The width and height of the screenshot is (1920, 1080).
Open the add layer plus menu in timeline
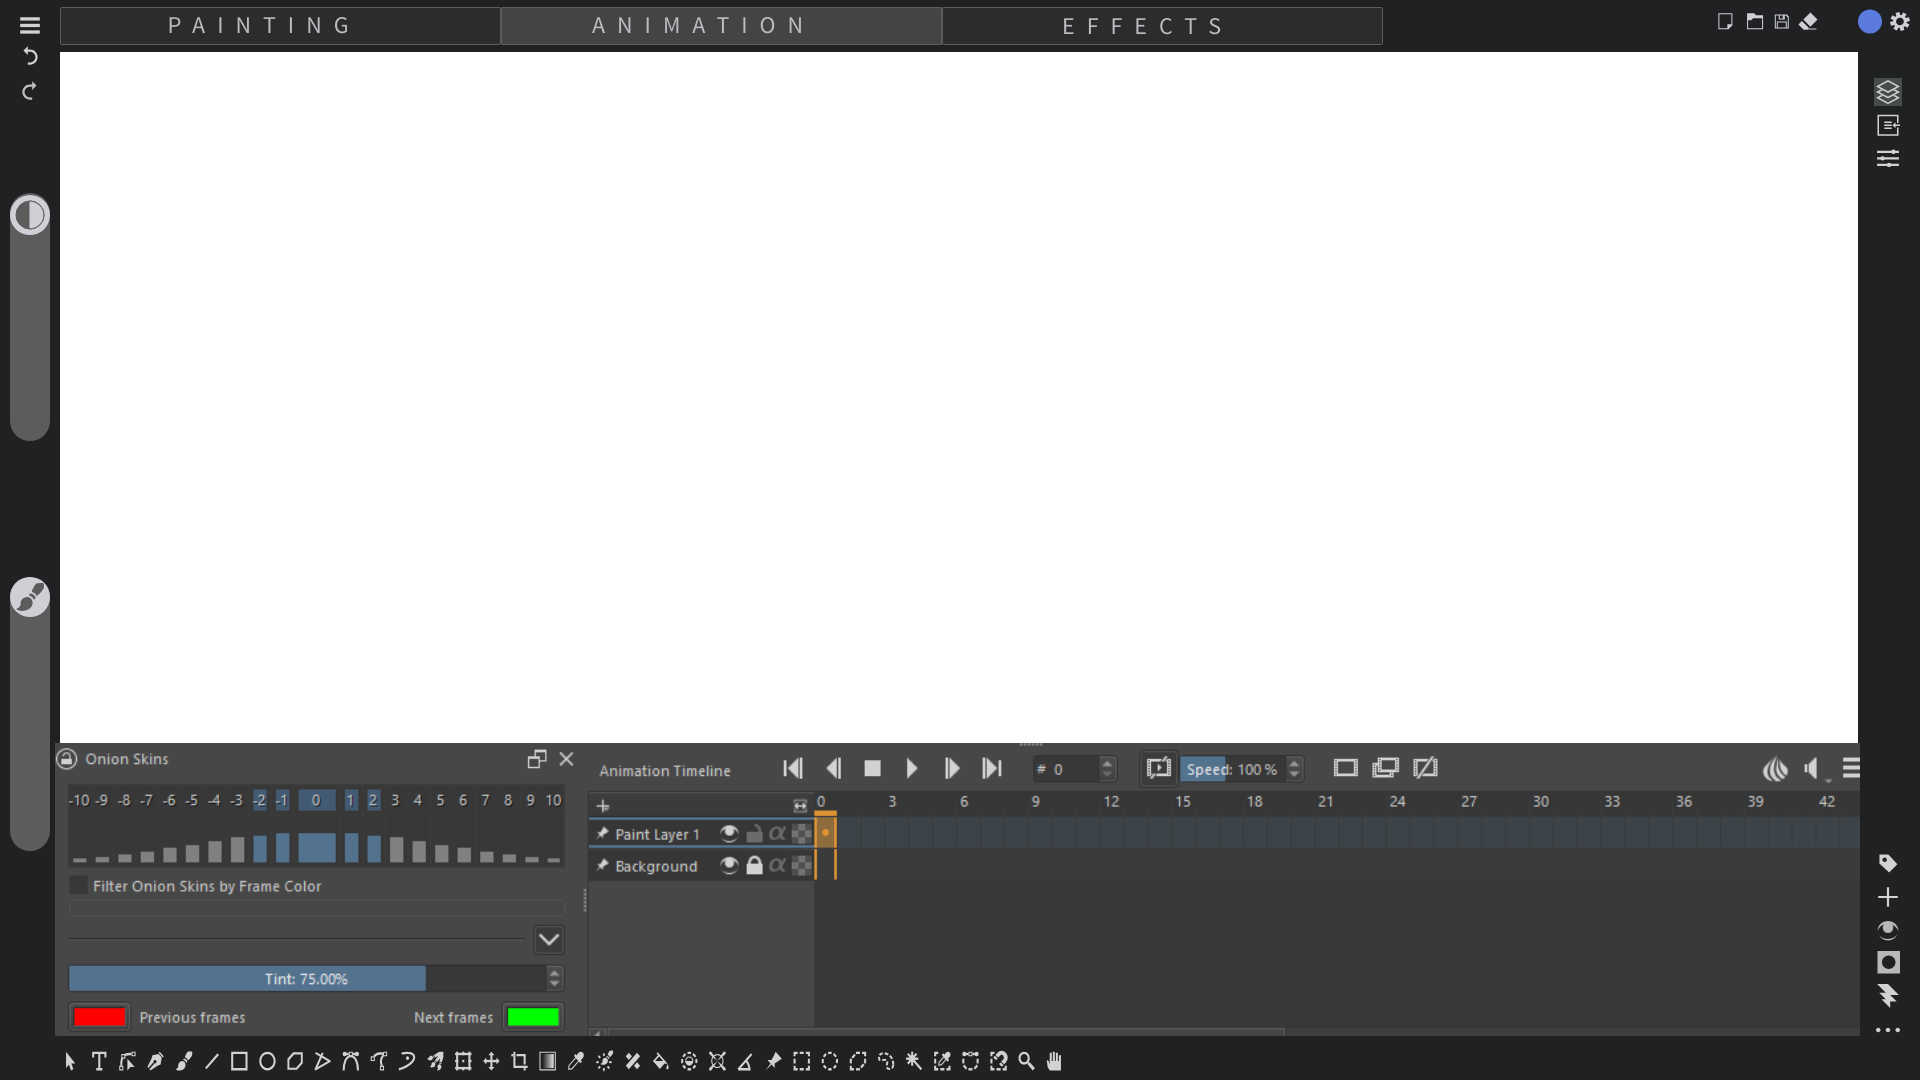[x=603, y=805]
